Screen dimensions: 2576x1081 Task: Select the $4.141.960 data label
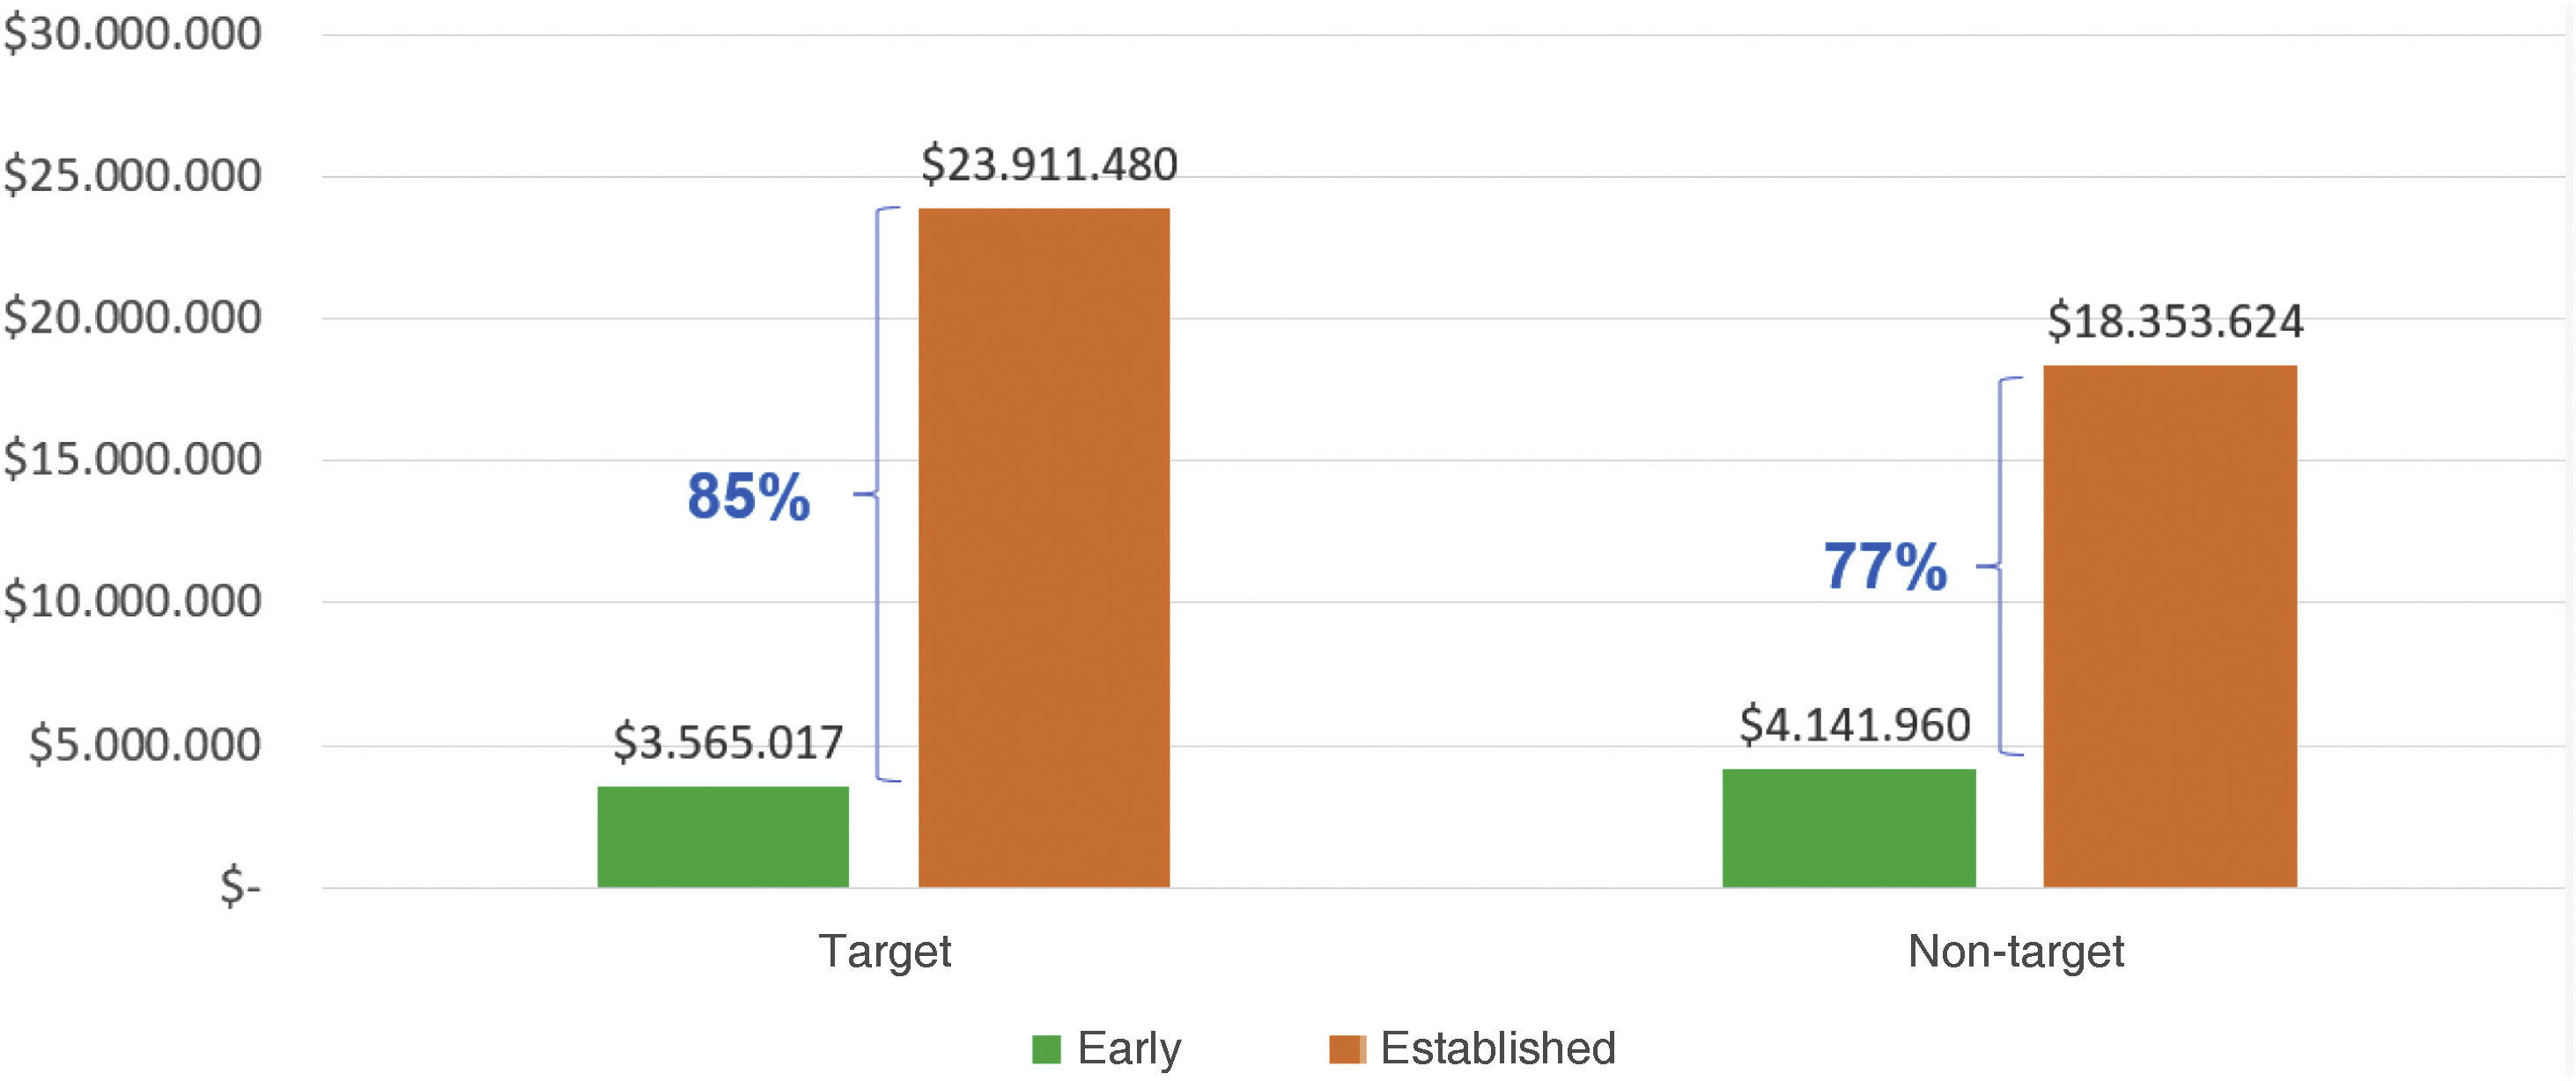pyautogui.click(x=1855, y=725)
